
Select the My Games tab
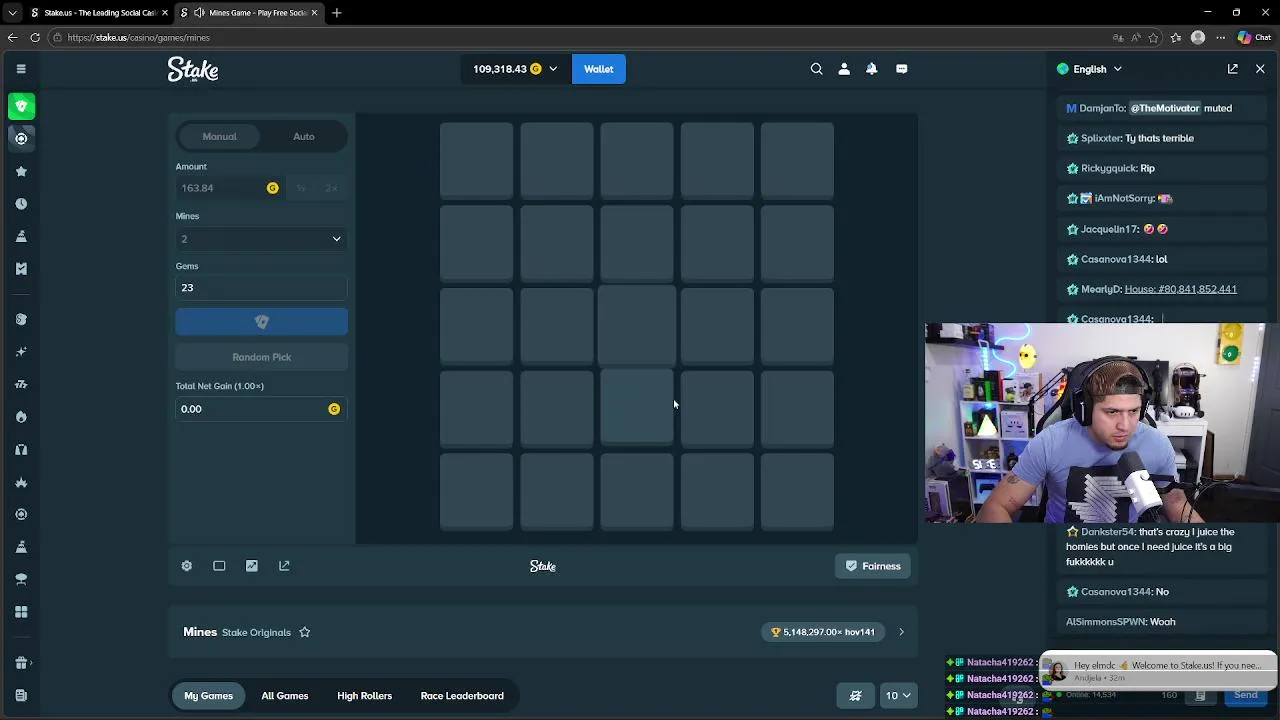pyautogui.click(x=208, y=696)
